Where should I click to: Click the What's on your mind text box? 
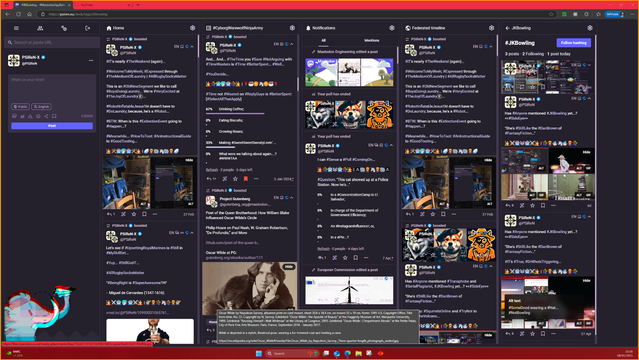[x=52, y=88]
